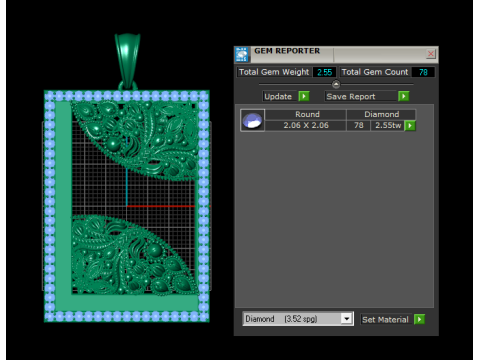Image resolution: width=480 pixels, height=360 pixels.
Task: Click the Save Report button
Action: (x=361, y=96)
